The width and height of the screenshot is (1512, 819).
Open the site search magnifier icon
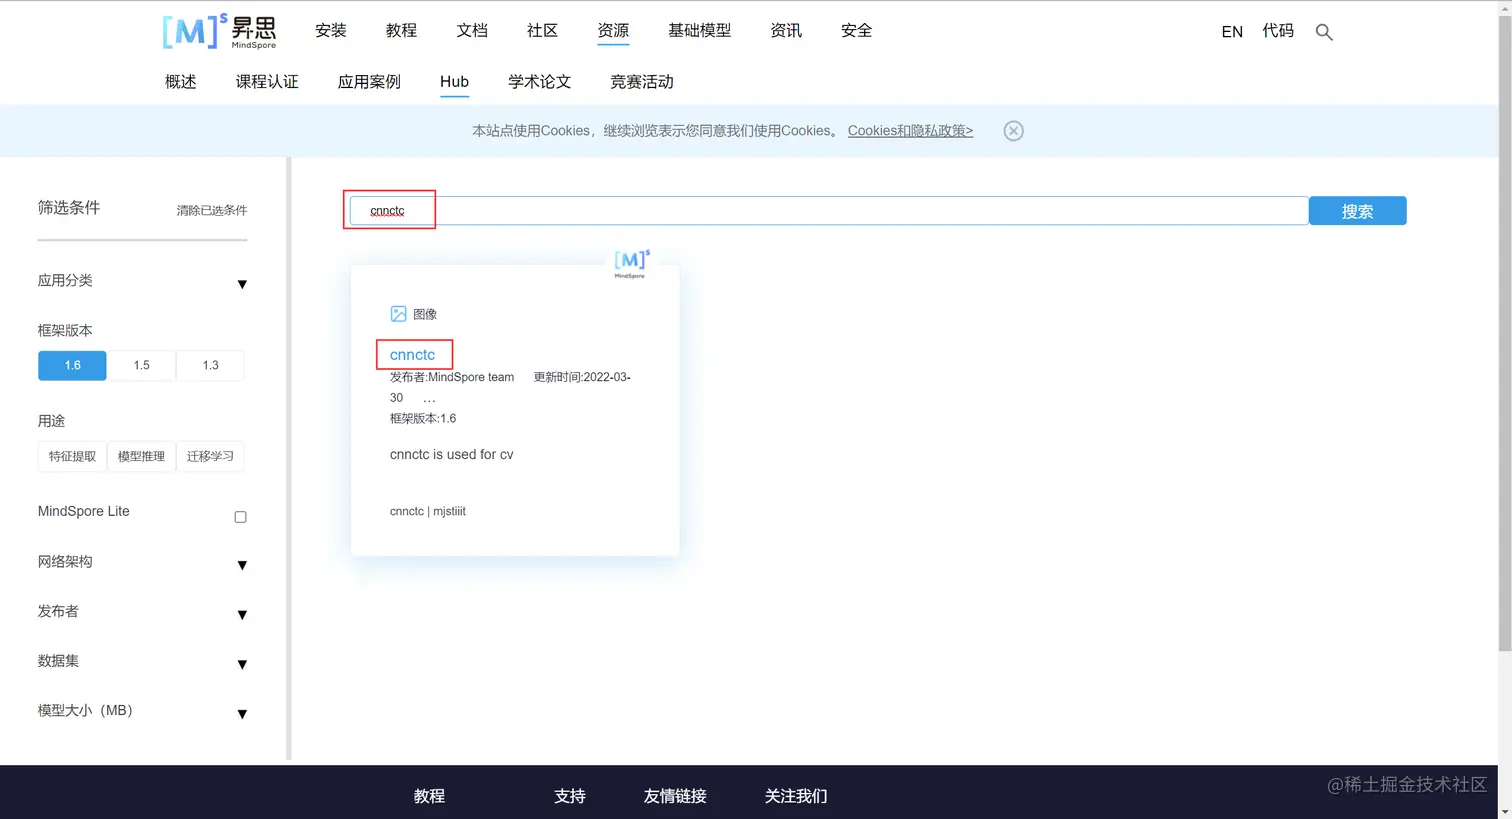(1324, 32)
